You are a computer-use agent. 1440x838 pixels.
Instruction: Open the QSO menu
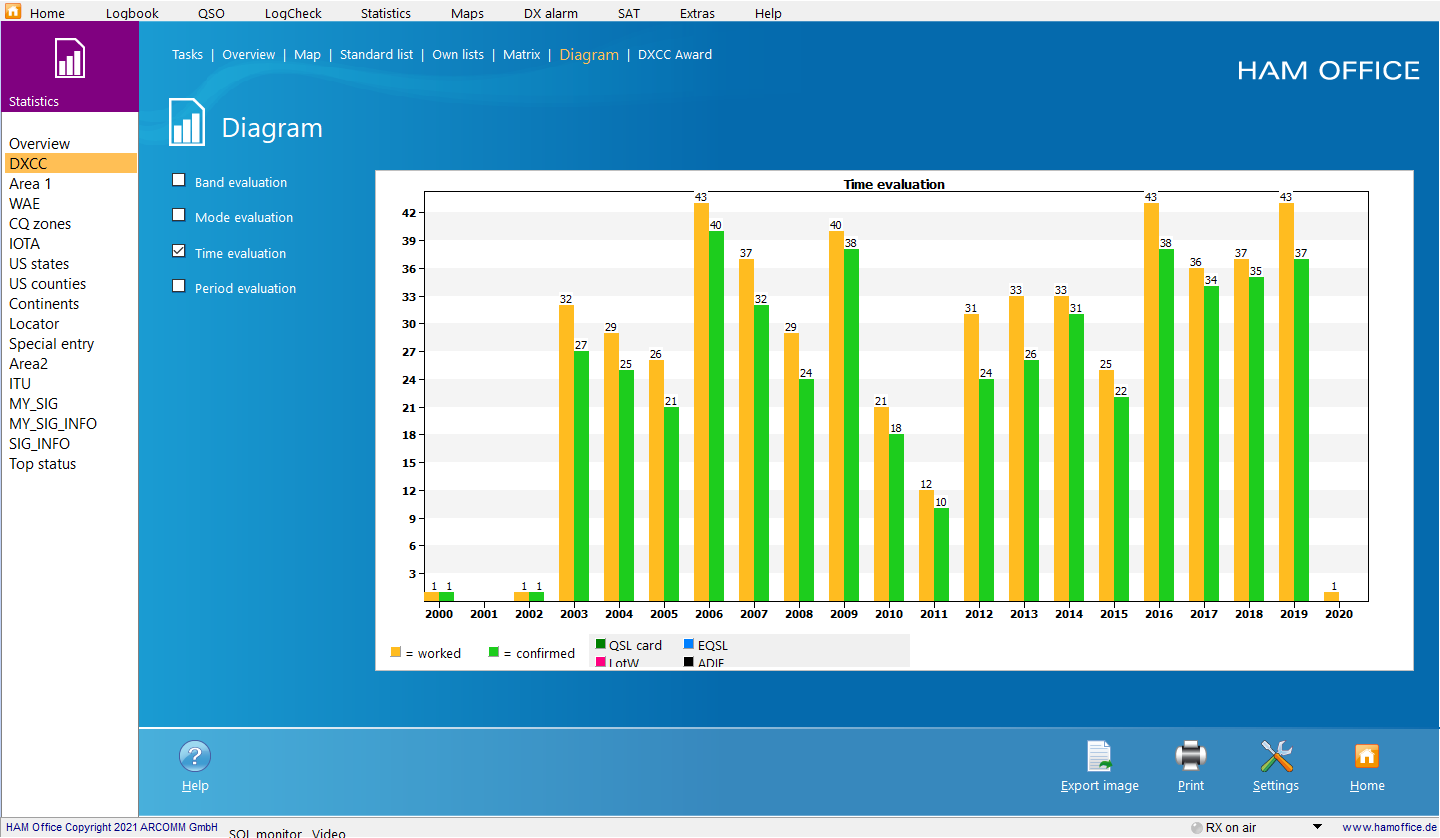coord(211,14)
